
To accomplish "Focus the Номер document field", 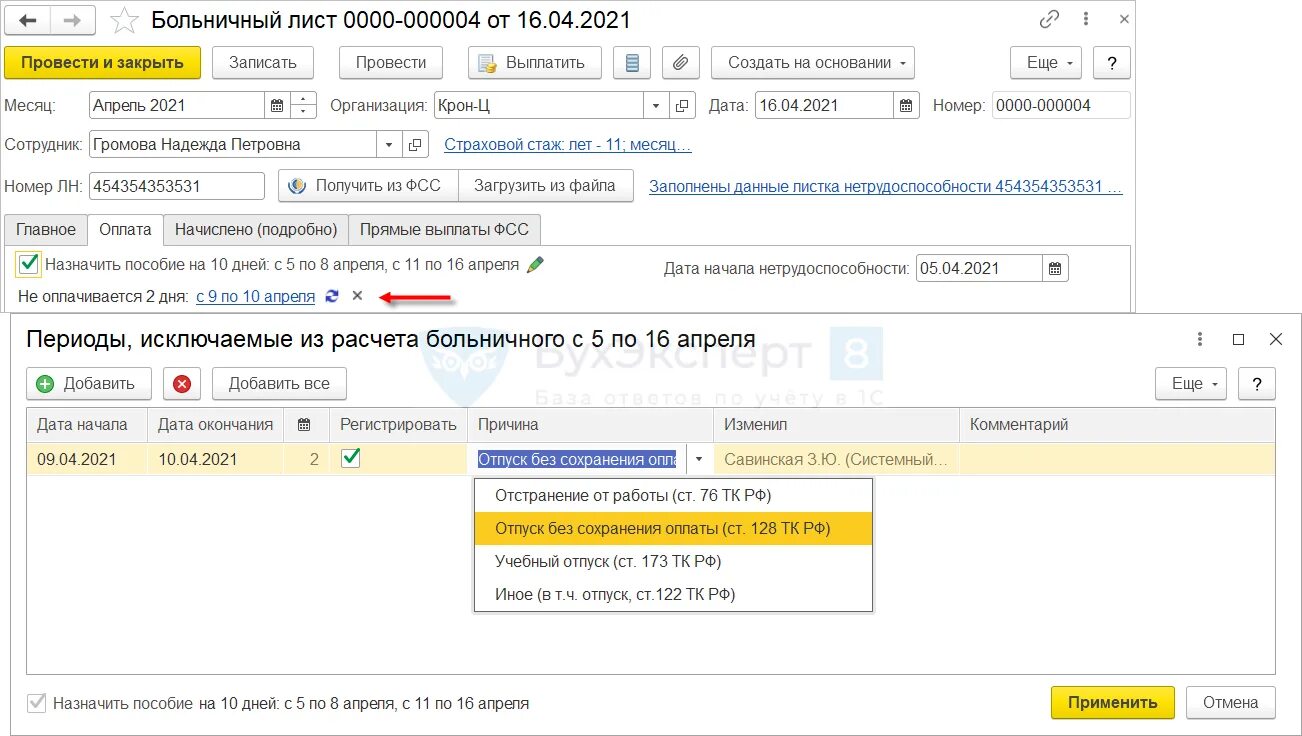I will click(x=1061, y=105).
